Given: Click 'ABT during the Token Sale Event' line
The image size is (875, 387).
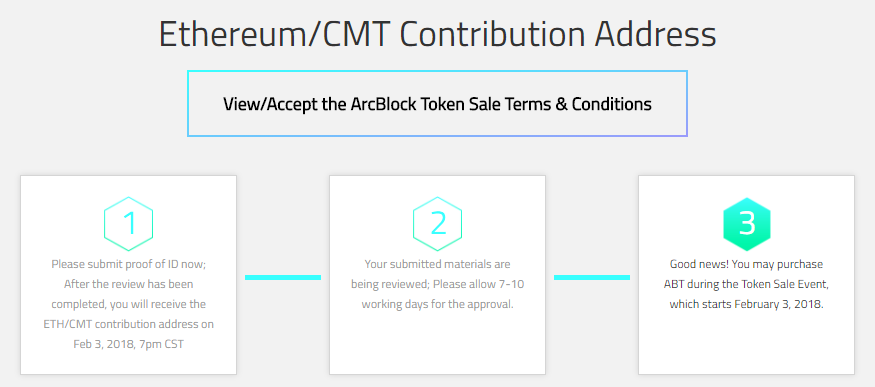Looking at the screenshot, I should point(747,284).
